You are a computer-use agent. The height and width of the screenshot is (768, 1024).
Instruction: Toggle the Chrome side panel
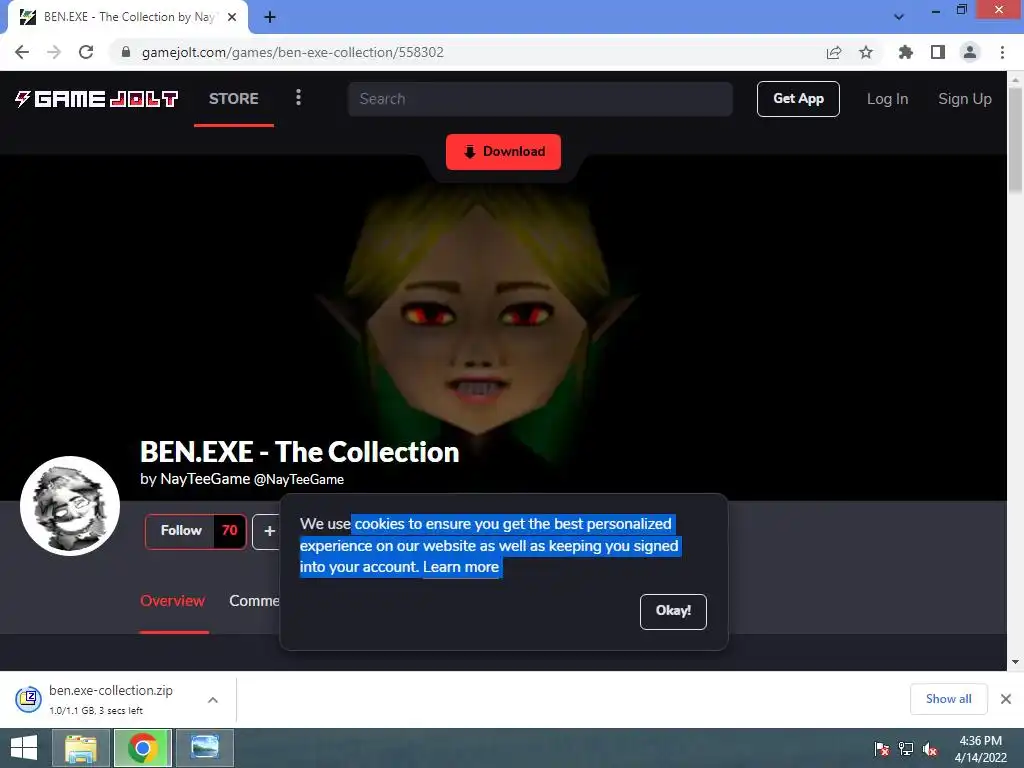(938, 52)
